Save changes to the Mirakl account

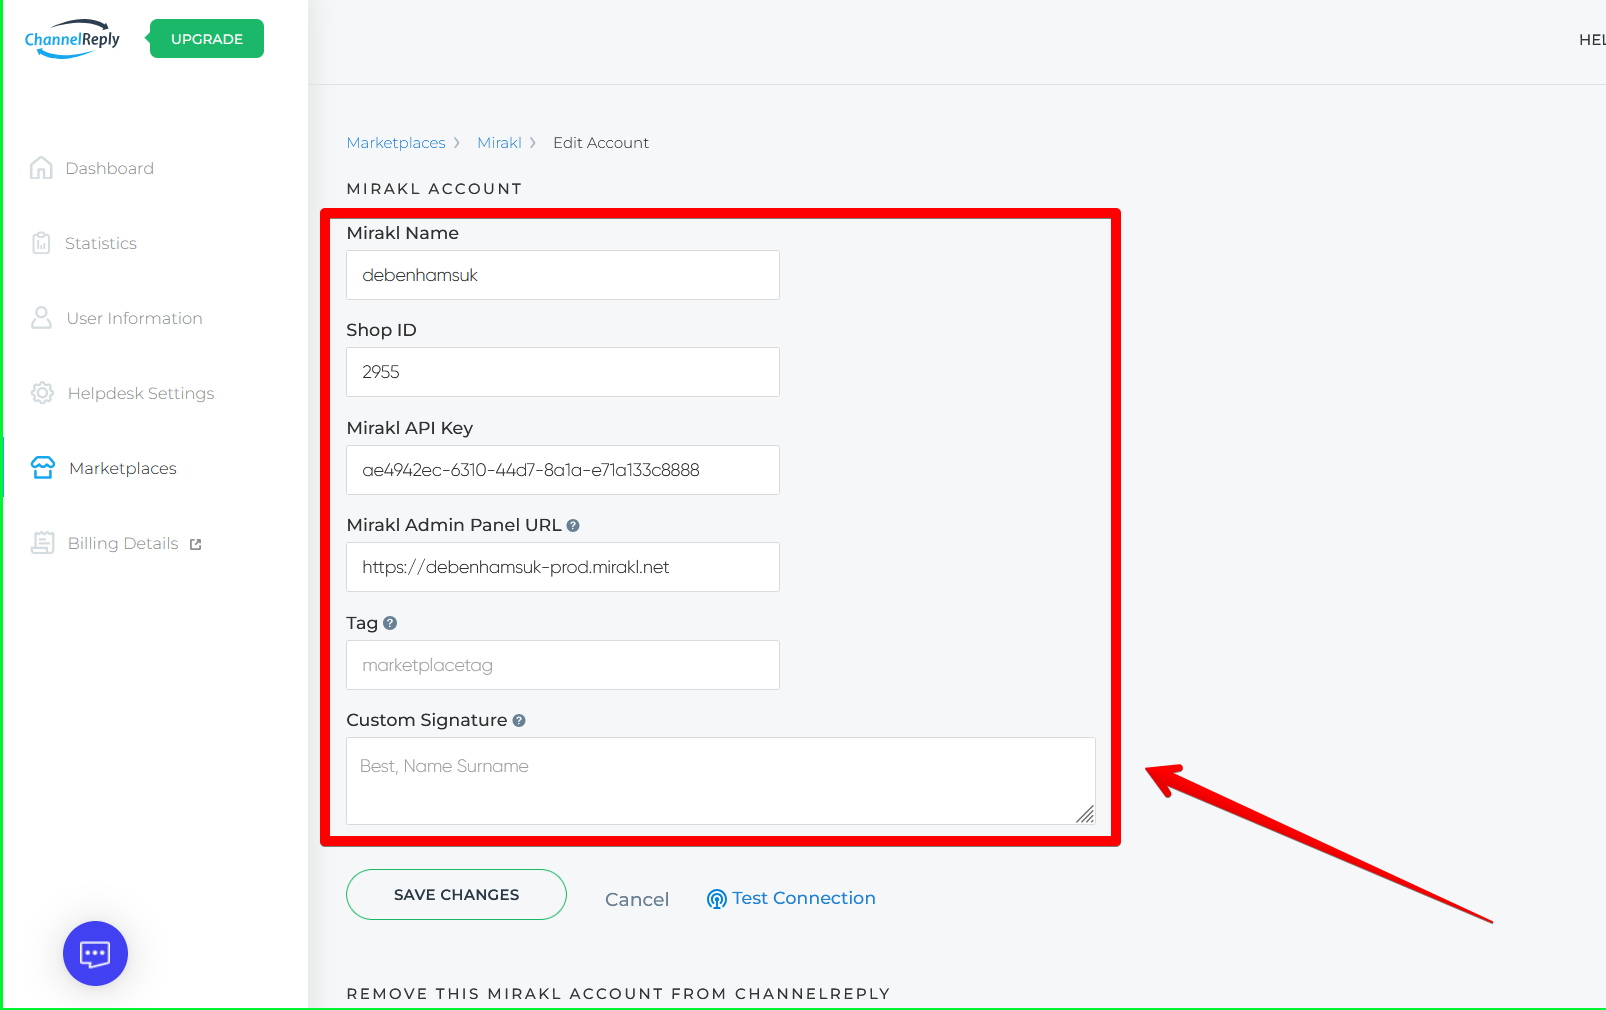pyautogui.click(x=456, y=895)
